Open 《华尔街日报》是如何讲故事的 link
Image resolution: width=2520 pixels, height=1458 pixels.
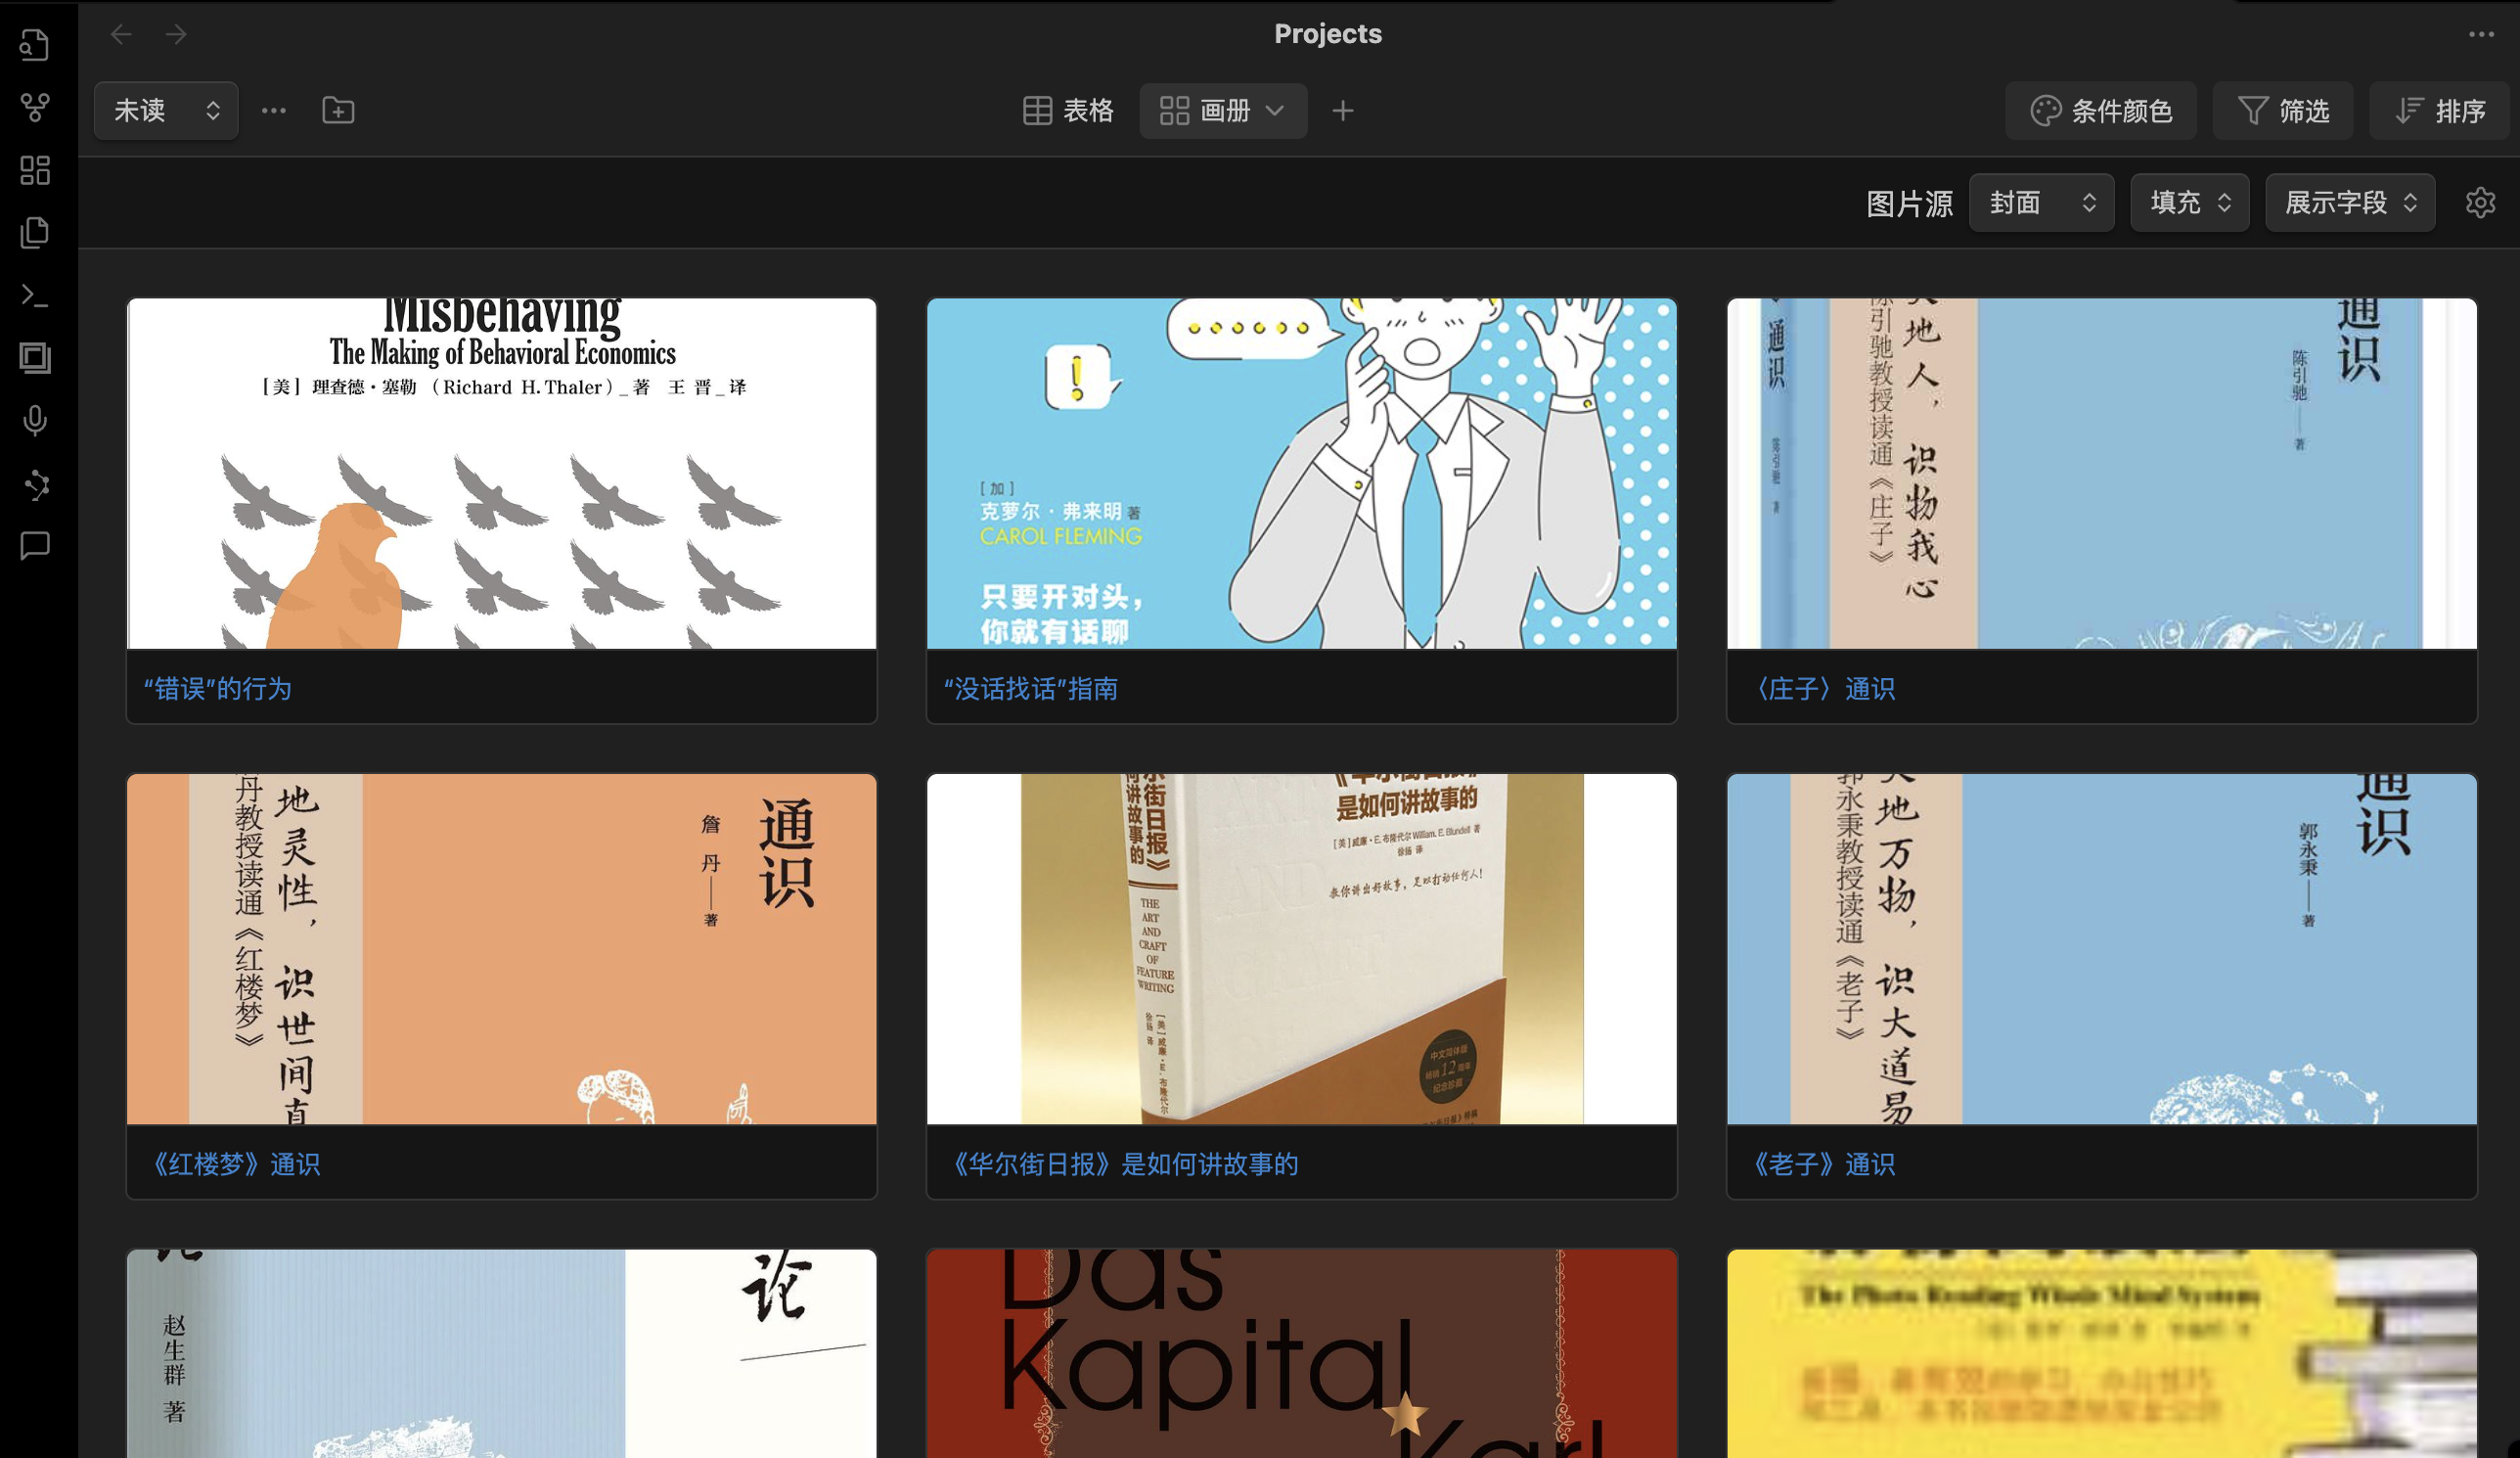pos(1123,1164)
